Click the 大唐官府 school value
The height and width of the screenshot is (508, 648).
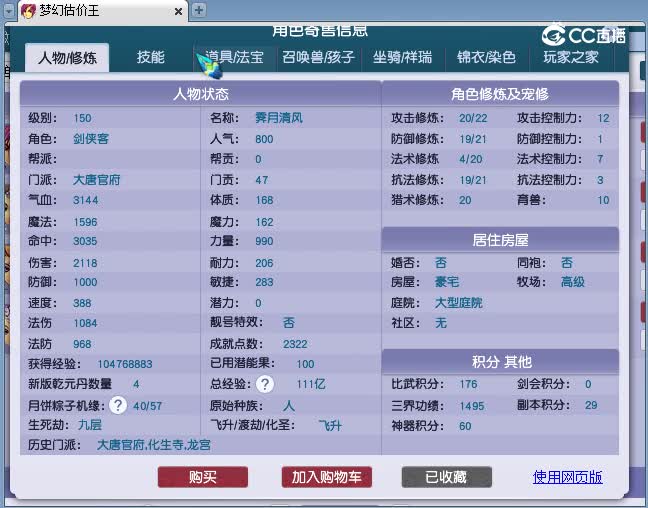click(97, 180)
